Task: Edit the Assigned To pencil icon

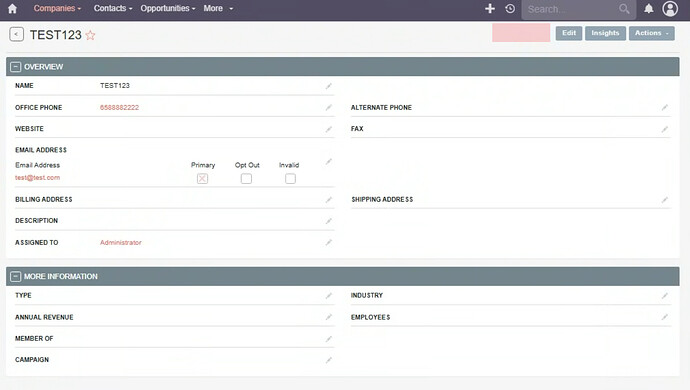Action: point(329,243)
